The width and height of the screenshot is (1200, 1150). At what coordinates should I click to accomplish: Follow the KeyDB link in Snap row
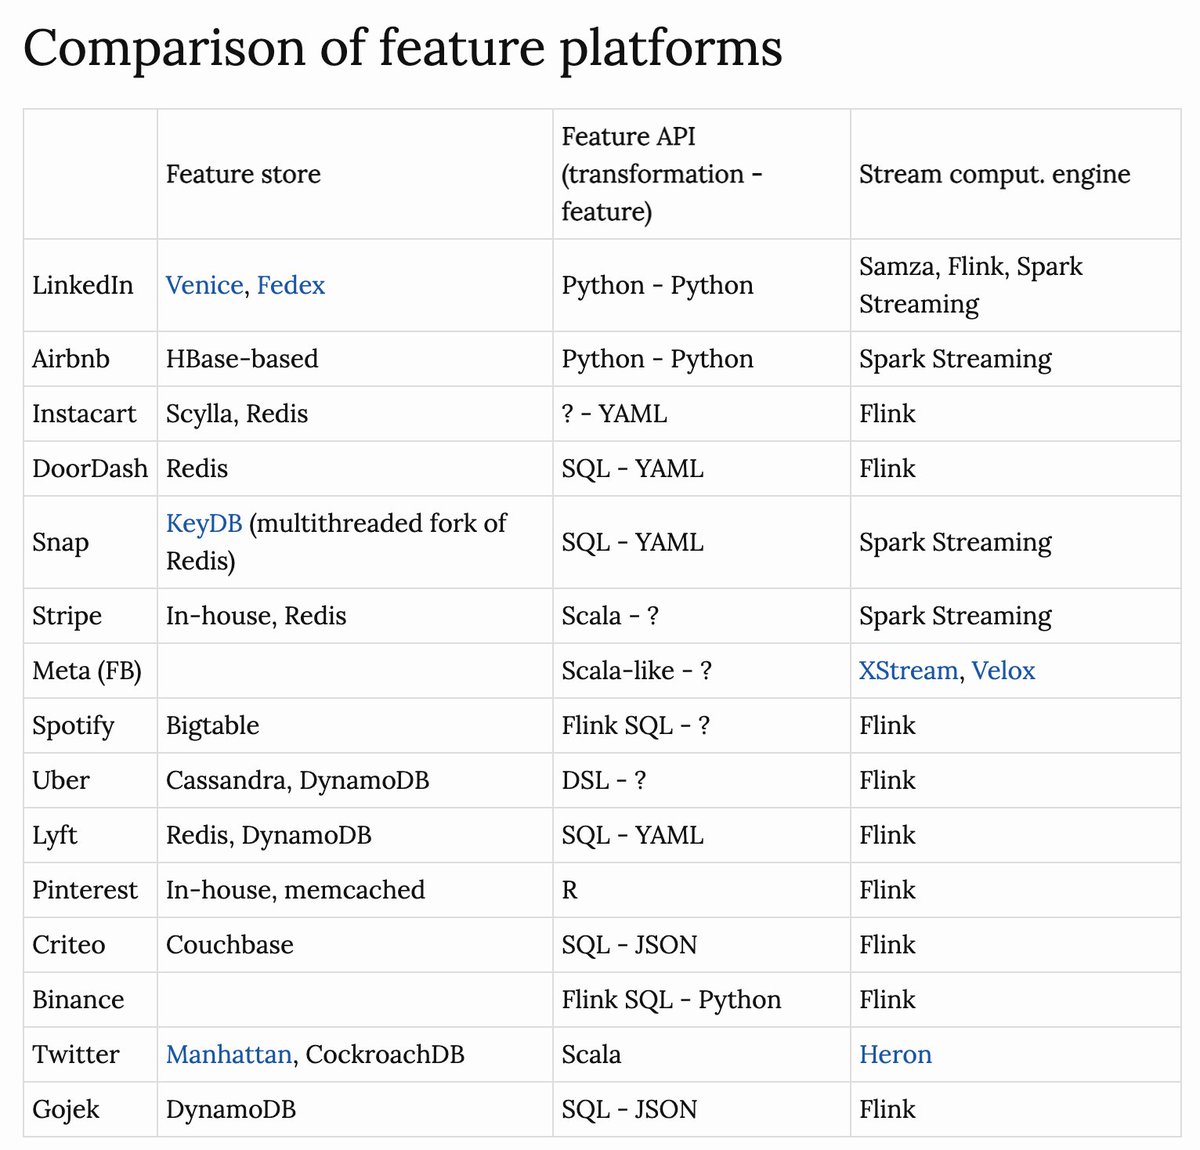coord(204,523)
